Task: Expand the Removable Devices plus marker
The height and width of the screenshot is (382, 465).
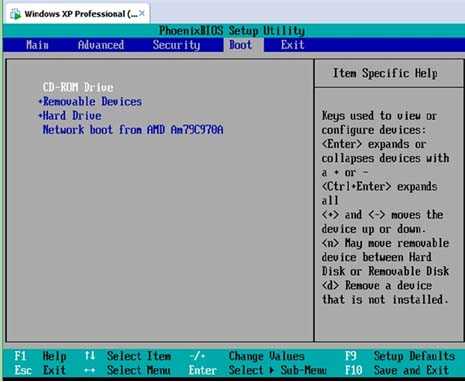Action: coord(40,101)
